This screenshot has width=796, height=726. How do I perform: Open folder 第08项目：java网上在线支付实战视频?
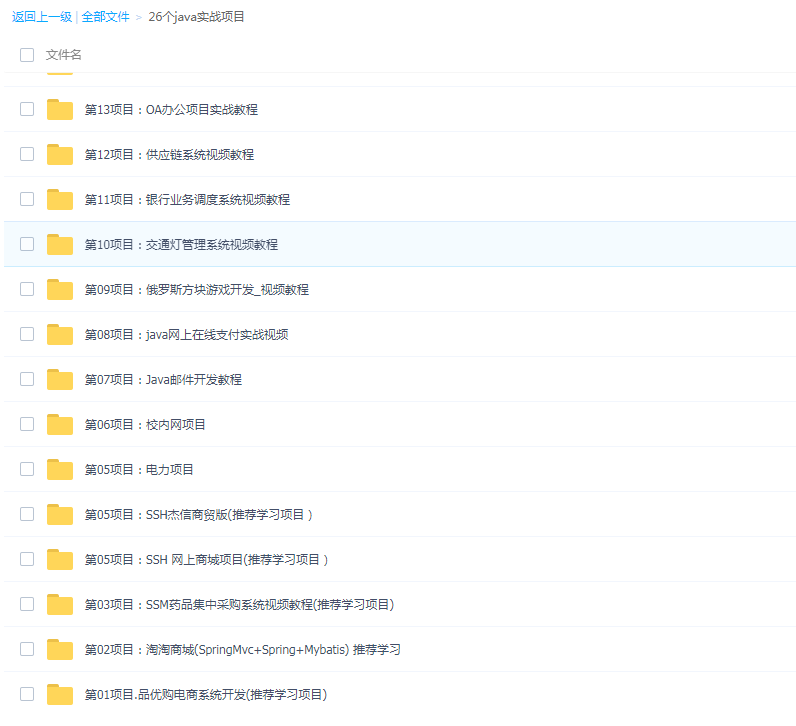point(186,335)
